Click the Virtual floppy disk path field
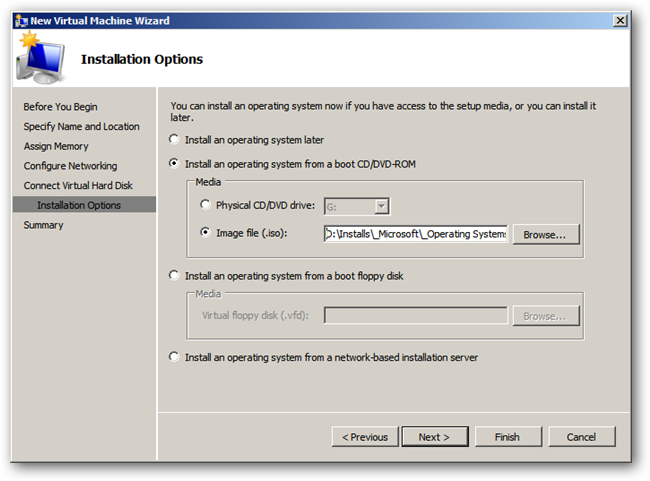The height and width of the screenshot is (481, 650). click(416, 316)
